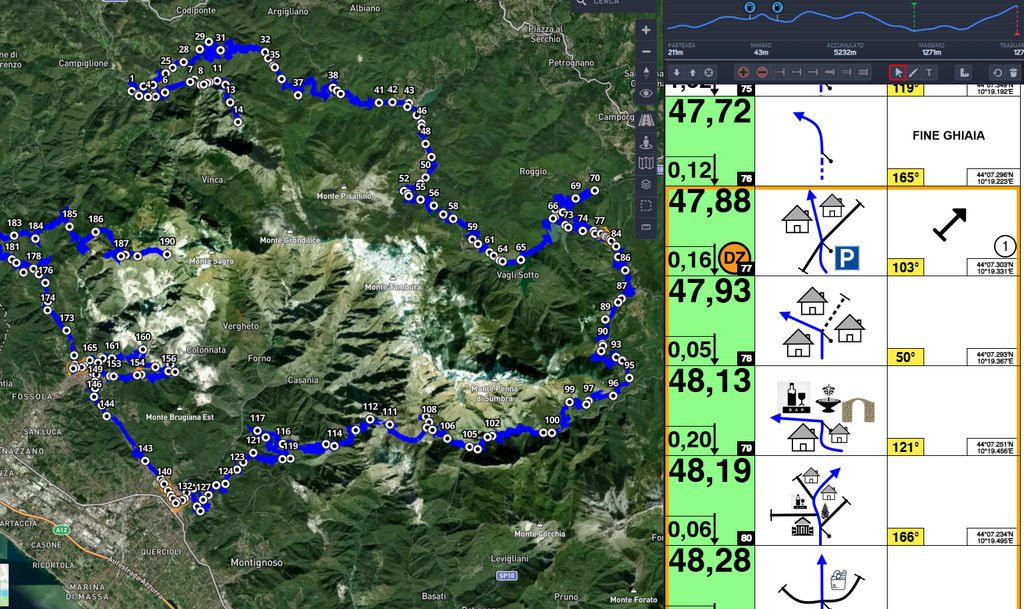Click waypoint 37 on the map
The height and width of the screenshot is (609, 1024).
tap(298, 95)
